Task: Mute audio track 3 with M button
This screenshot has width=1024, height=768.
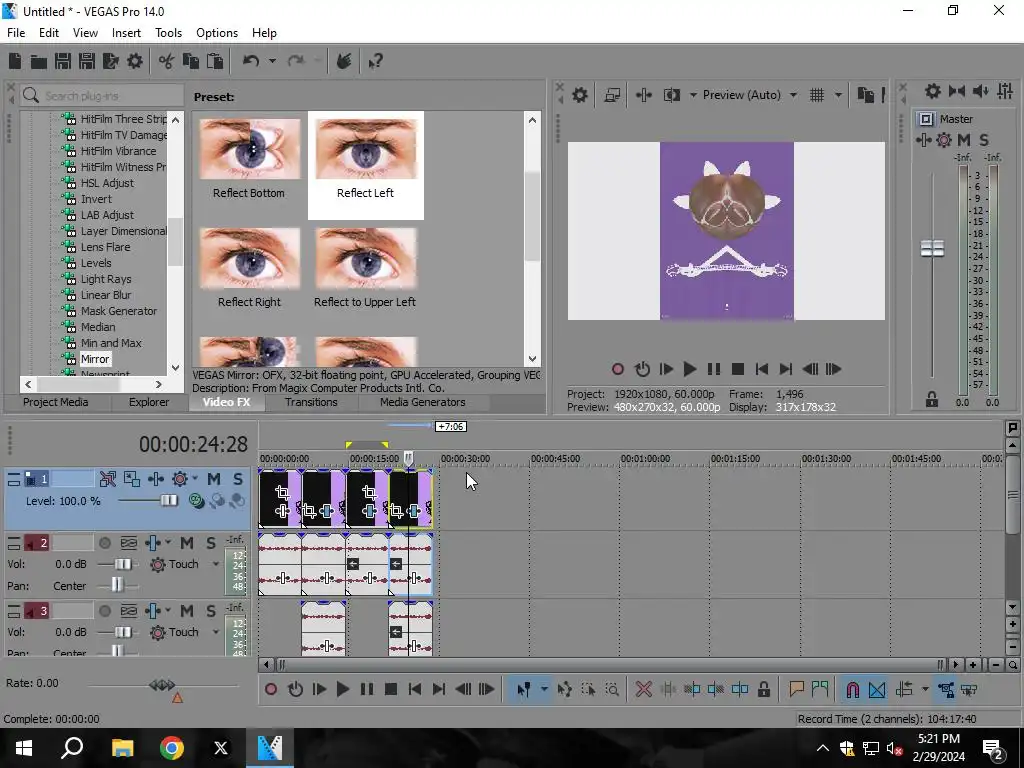Action: [187, 611]
